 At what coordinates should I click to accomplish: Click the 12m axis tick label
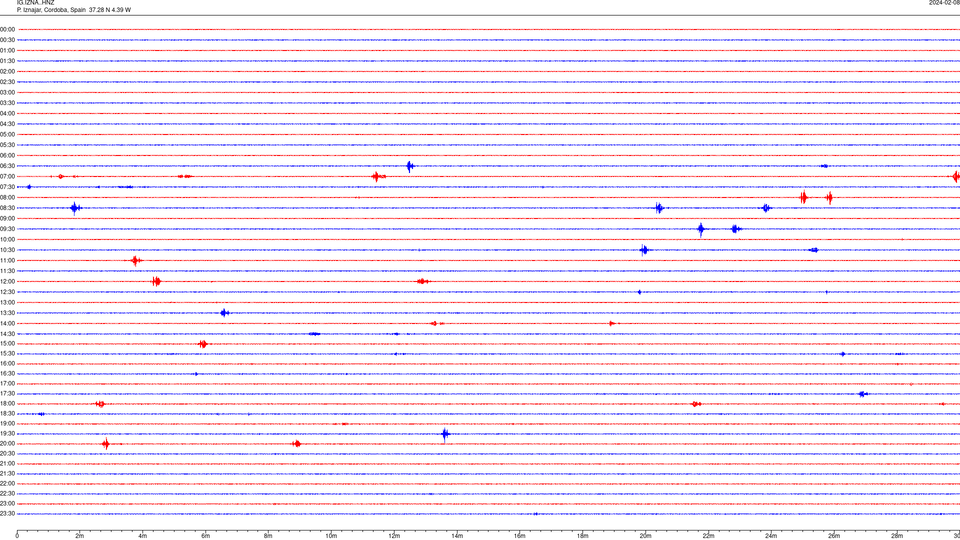[394, 536]
